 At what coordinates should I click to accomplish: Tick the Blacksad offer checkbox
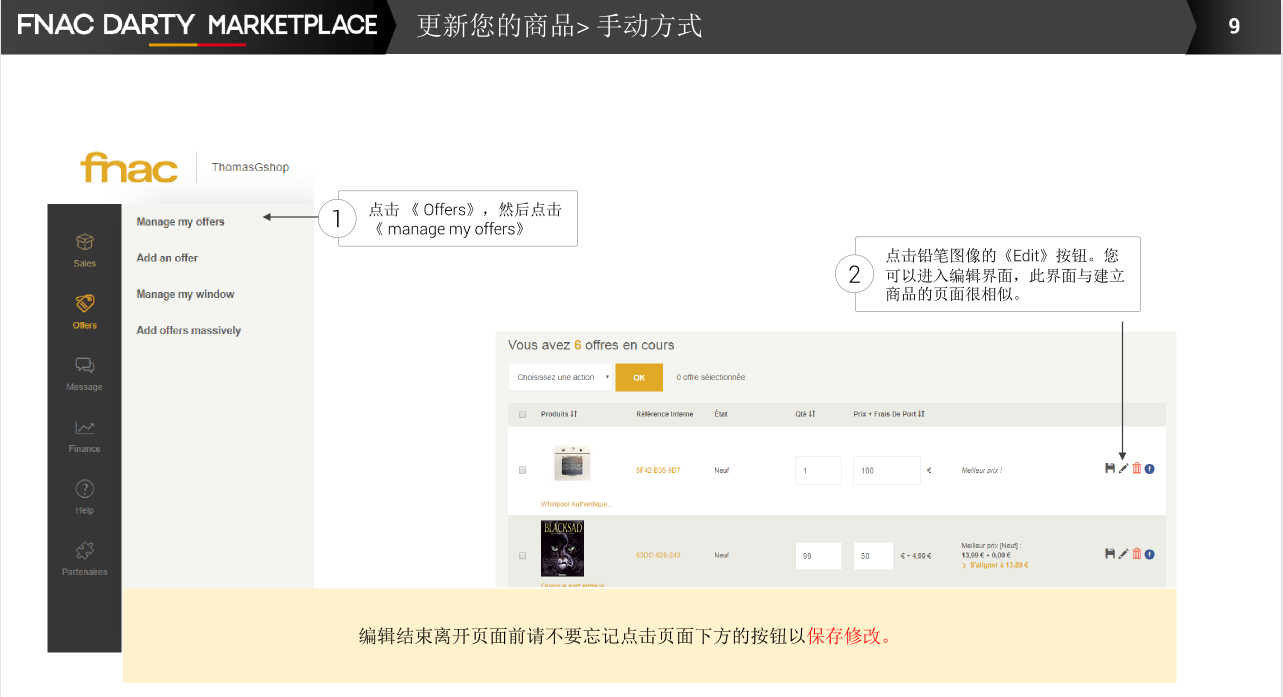pyautogui.click(x=522, y=555)
